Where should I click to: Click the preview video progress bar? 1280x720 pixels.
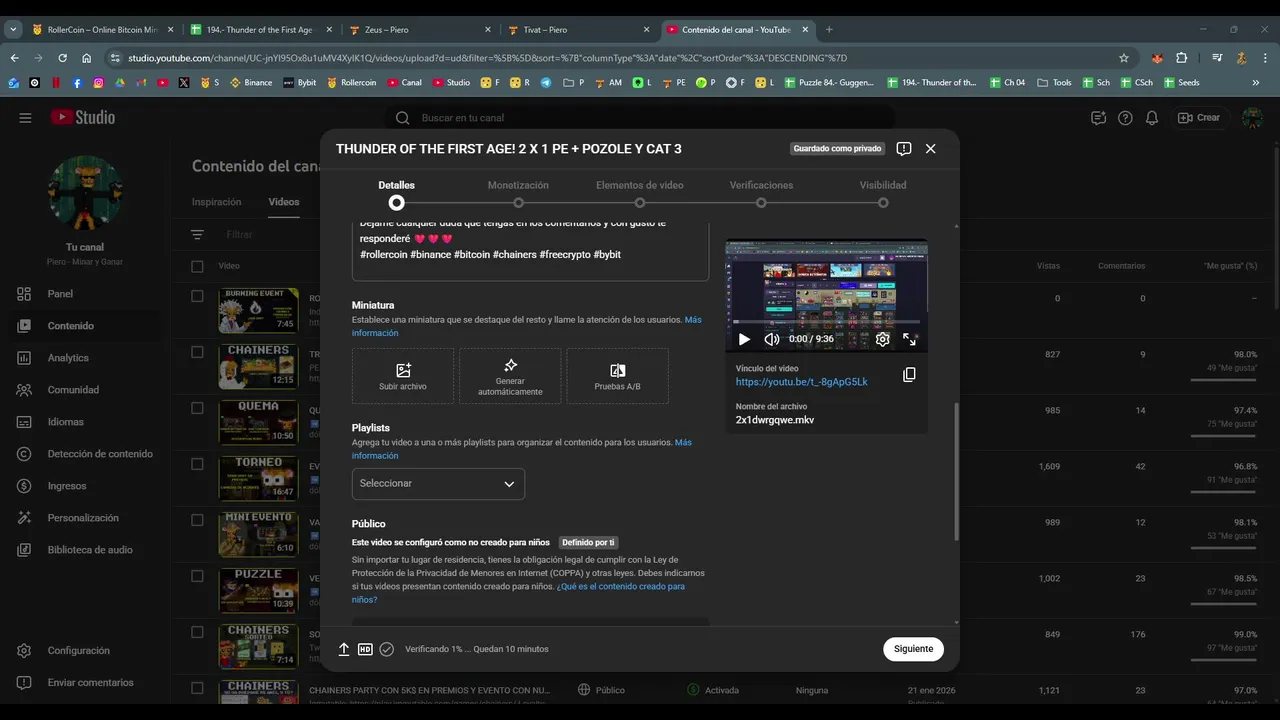tap(826, 322)
